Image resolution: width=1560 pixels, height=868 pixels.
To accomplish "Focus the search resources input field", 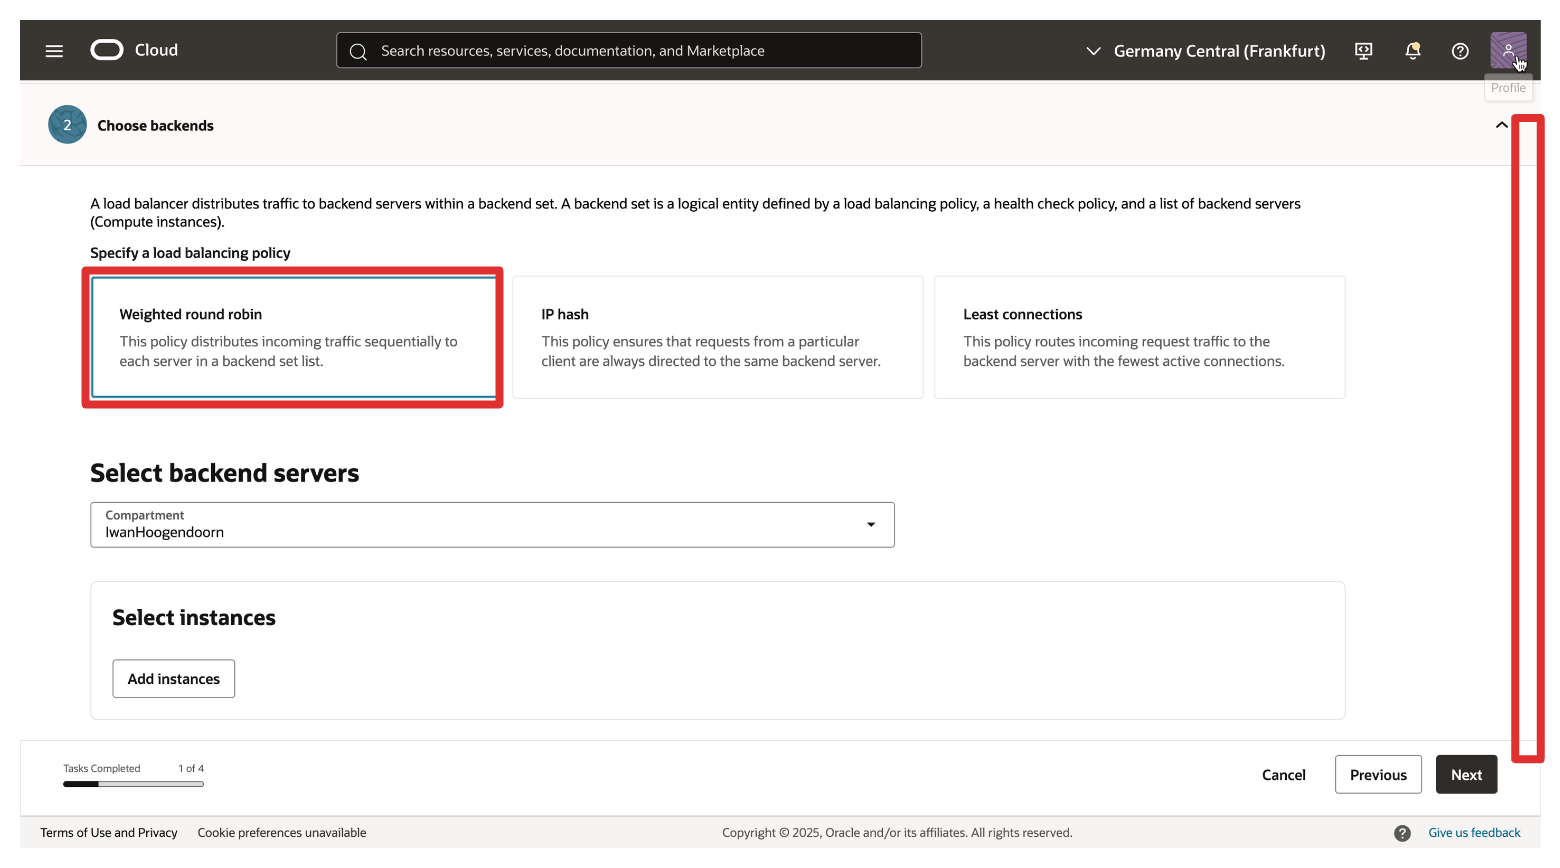I will (x=640, y=51).
